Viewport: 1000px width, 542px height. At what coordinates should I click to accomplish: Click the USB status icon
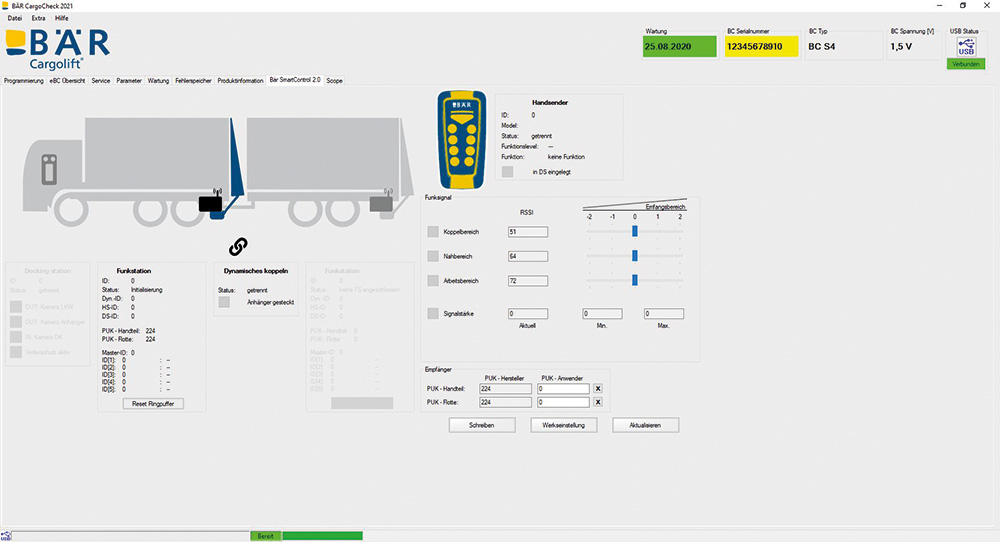point(965,48)
